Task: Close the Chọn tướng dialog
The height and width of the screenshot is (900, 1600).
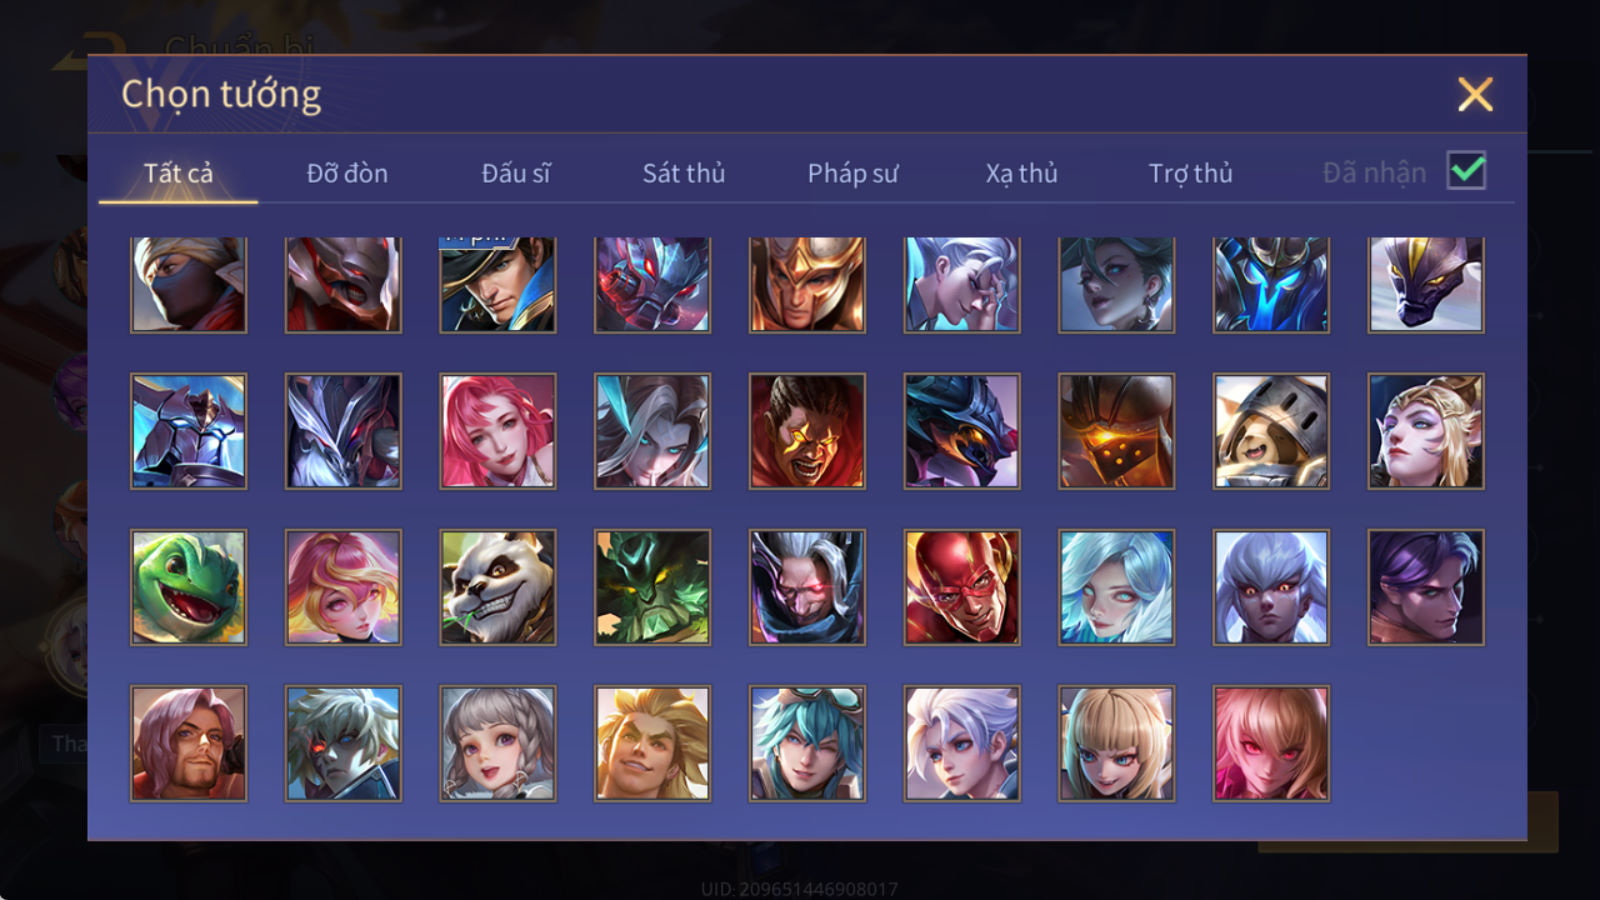Action: (1475, 95)
